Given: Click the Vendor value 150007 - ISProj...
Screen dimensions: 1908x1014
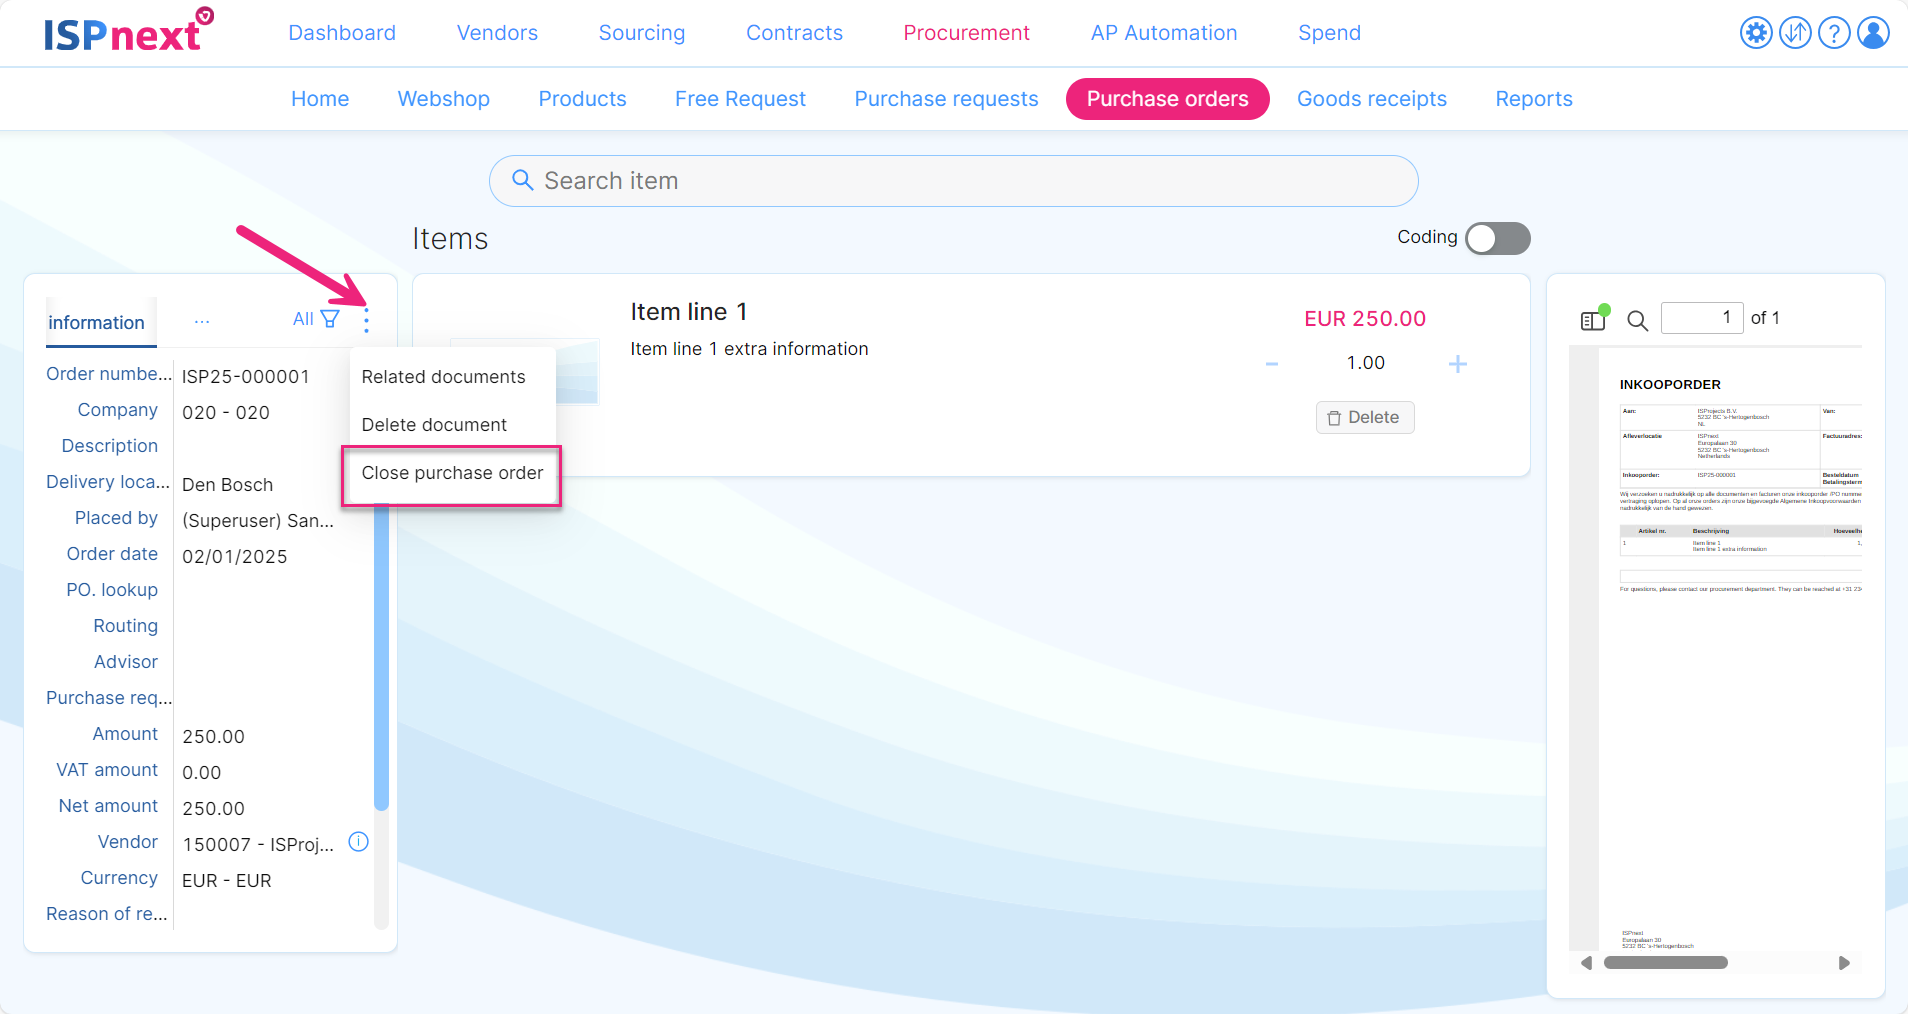Looking at the screenshot, I should tap(258, 845).
